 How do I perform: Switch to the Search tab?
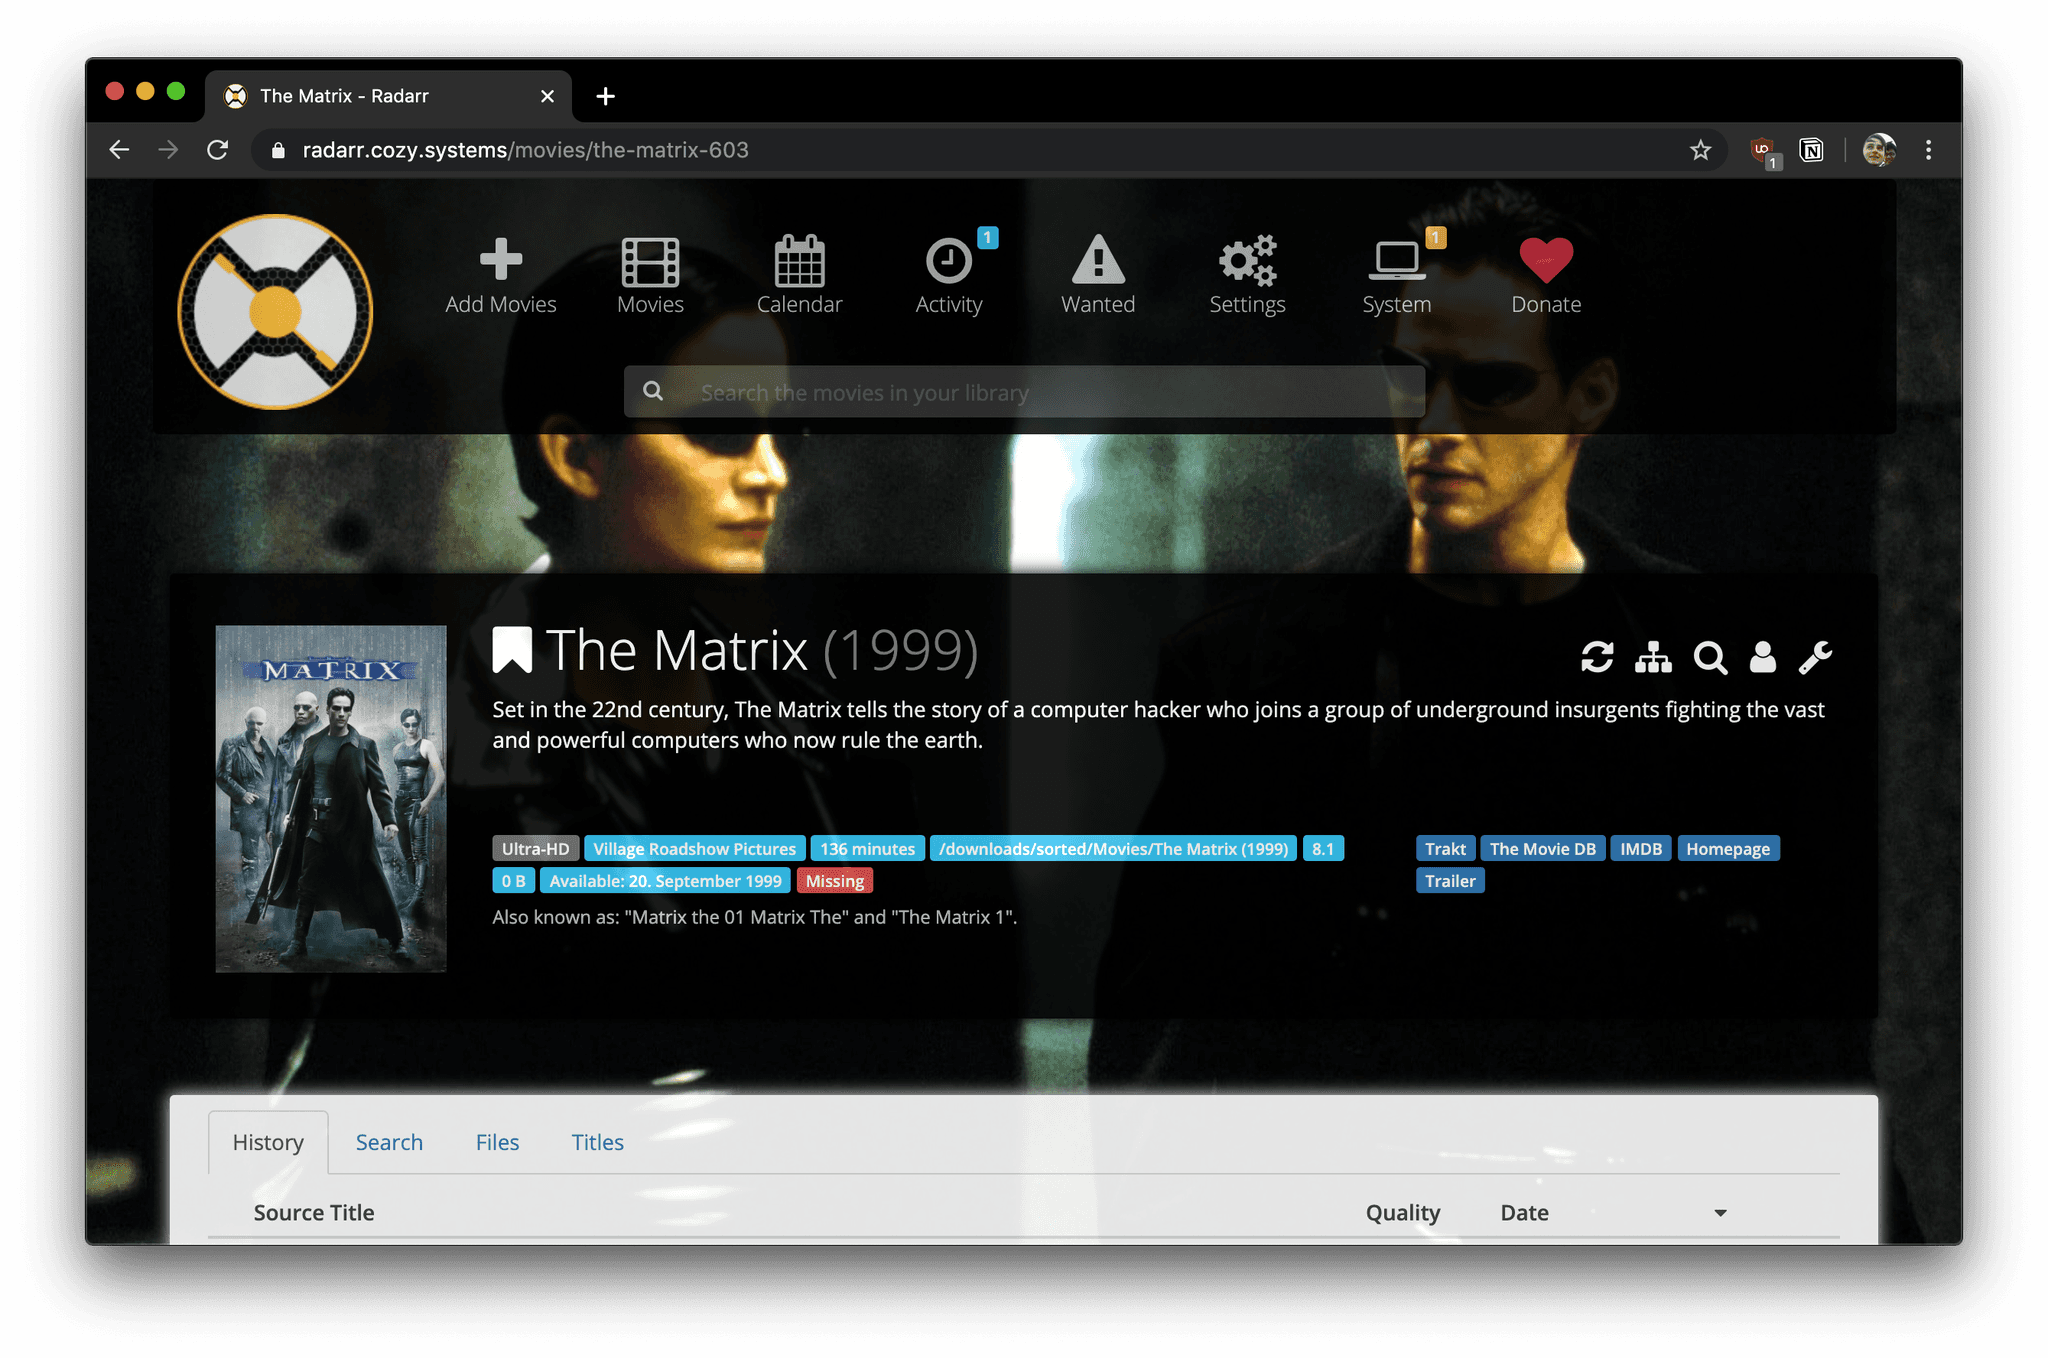tap(389, 1142)
